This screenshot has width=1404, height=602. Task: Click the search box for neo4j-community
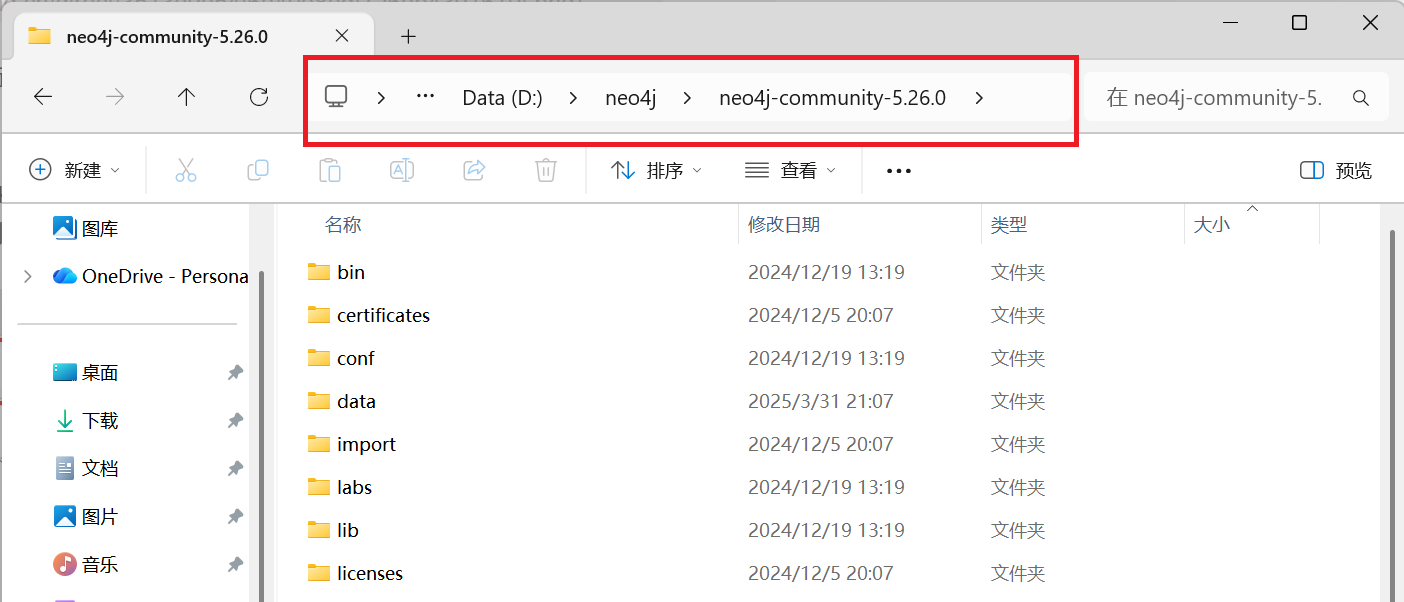(1237, 98)
